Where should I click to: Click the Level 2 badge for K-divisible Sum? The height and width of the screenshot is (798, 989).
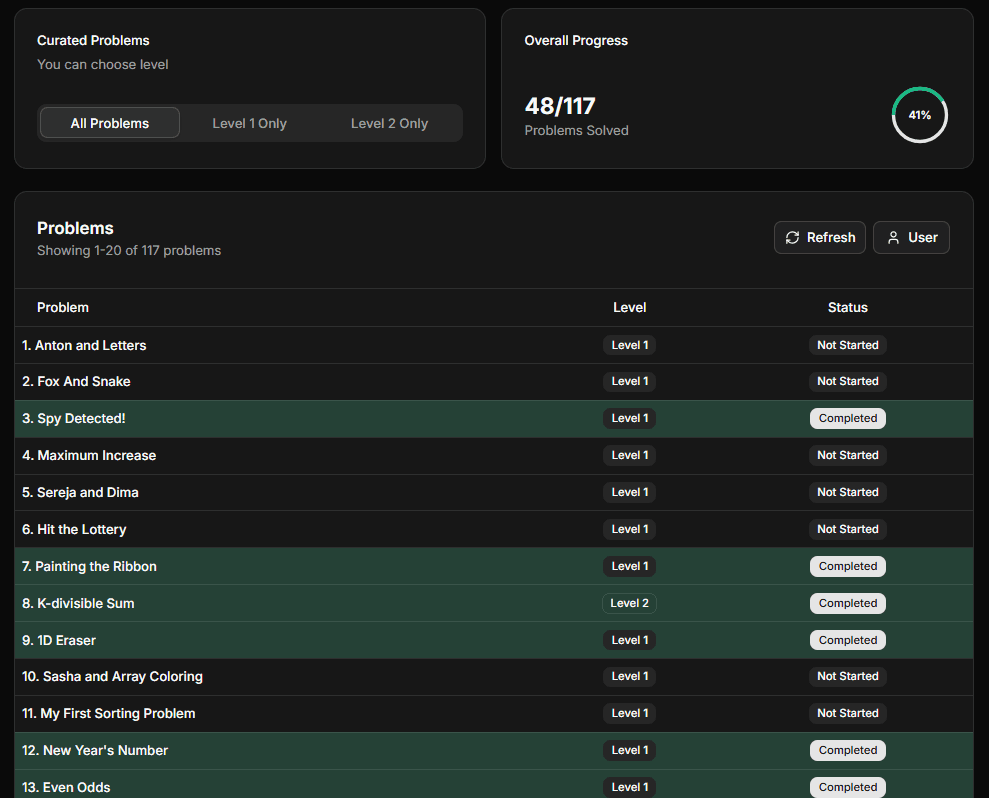click(x=629, y=603)
